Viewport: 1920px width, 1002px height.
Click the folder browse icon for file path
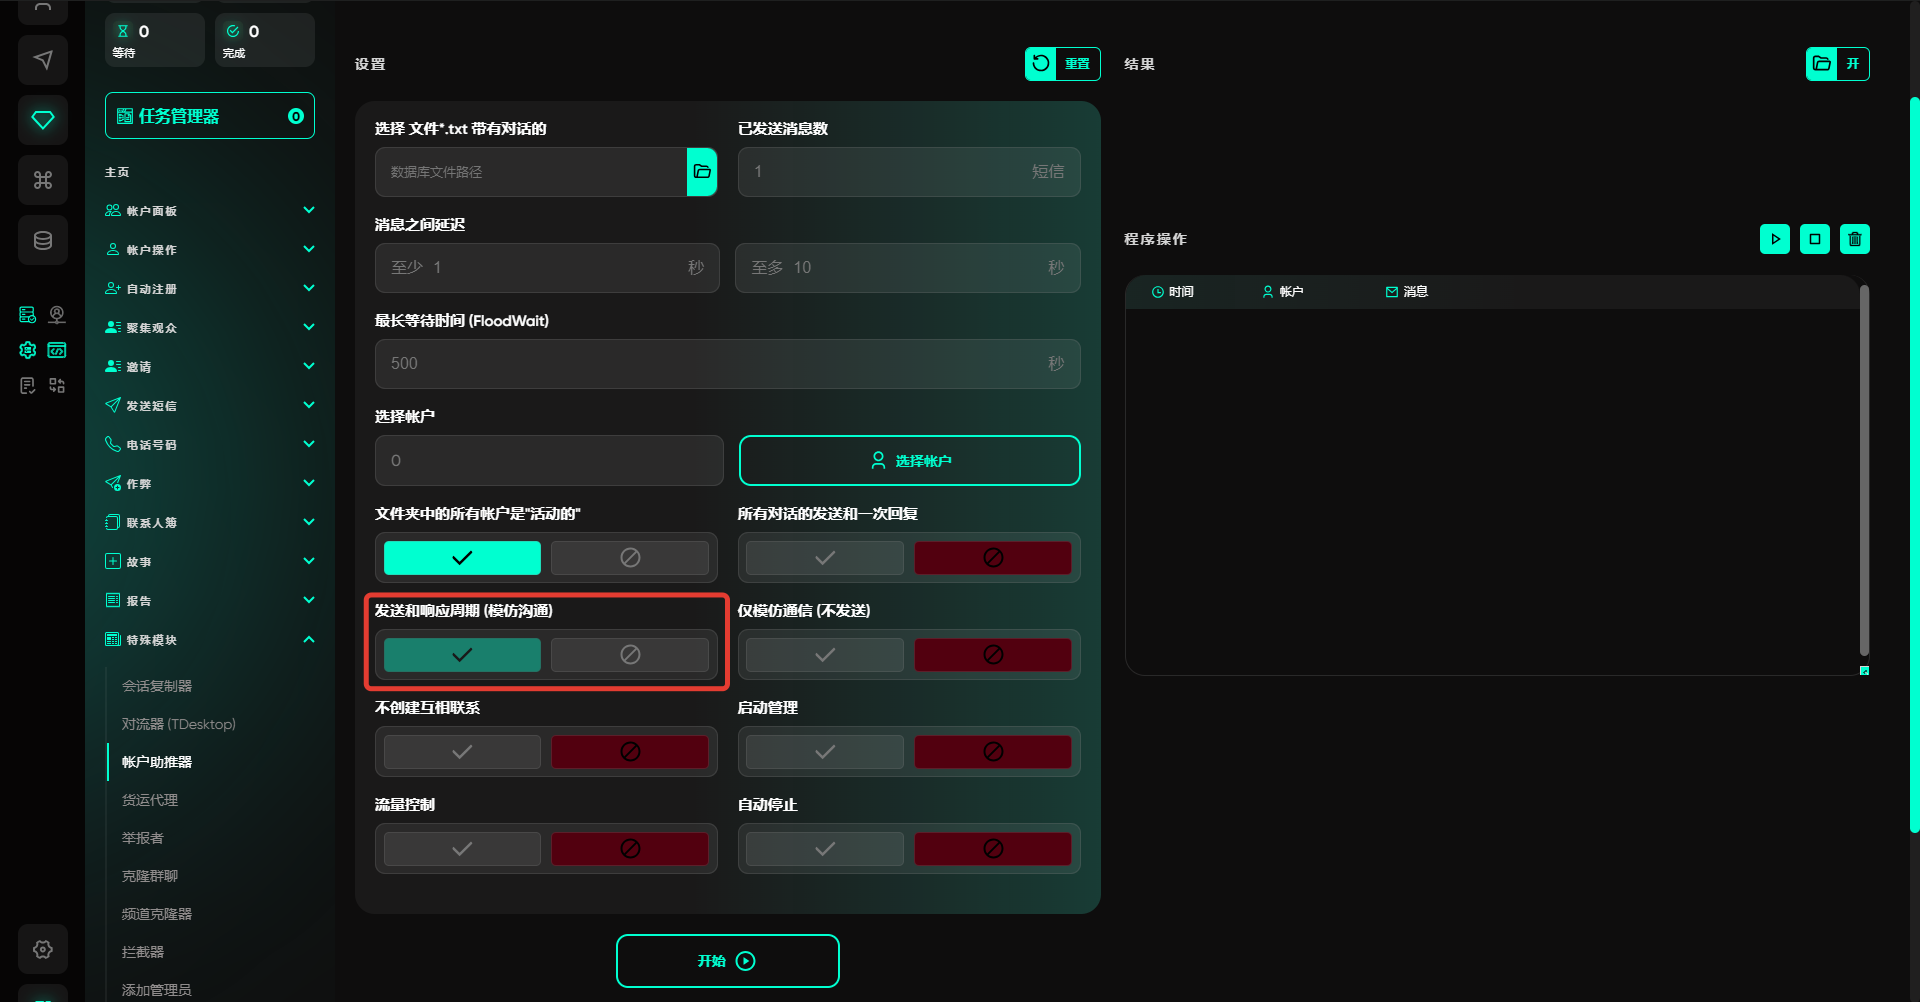702,172
